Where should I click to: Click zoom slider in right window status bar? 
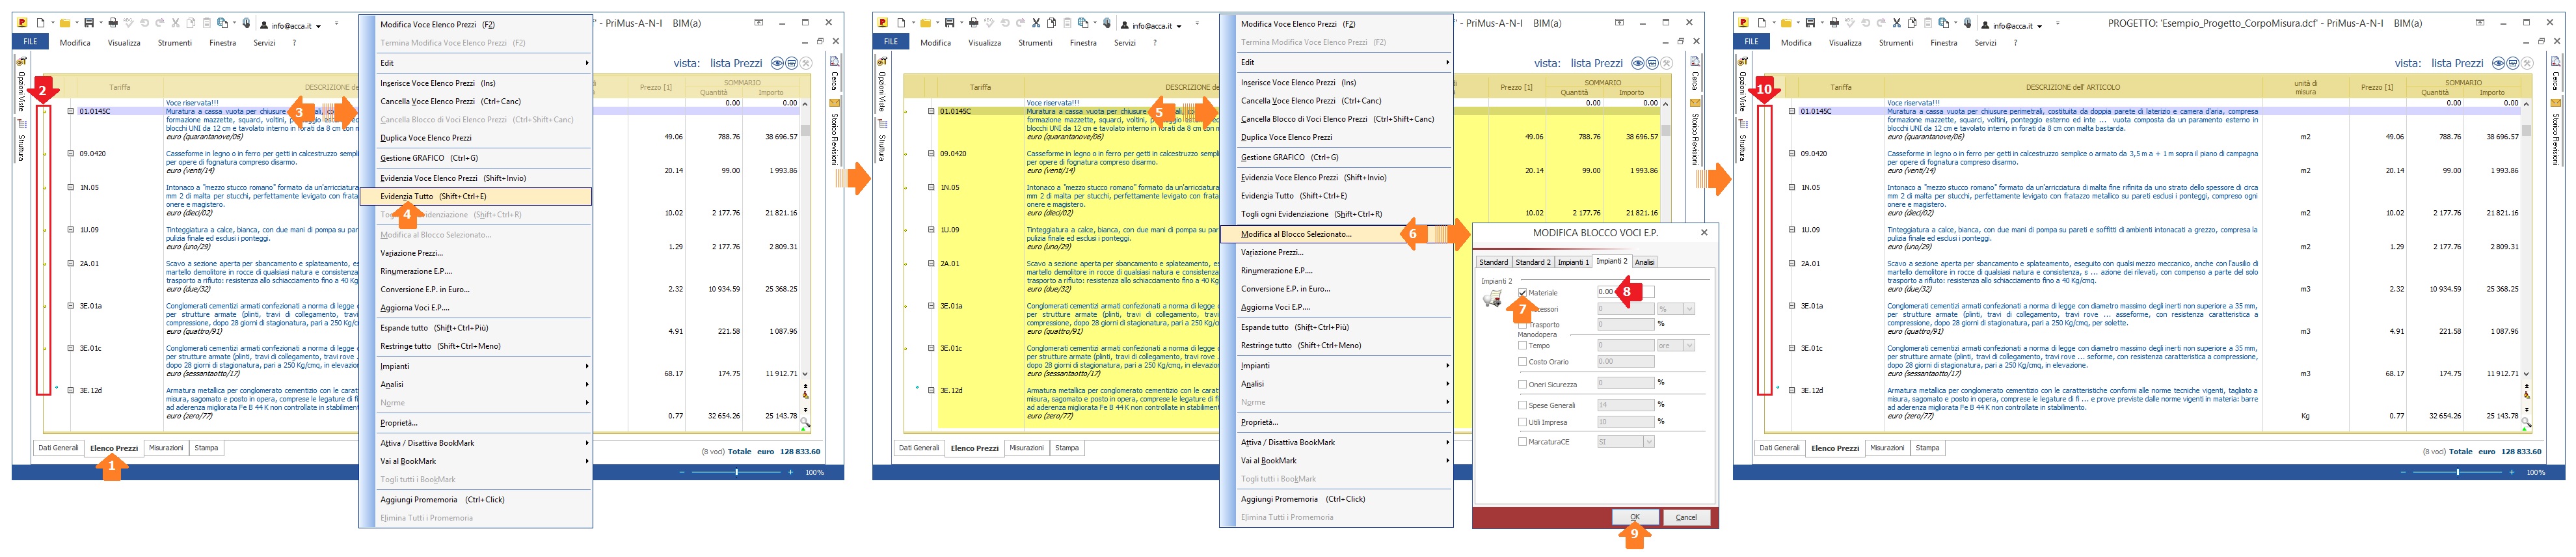2458,471
